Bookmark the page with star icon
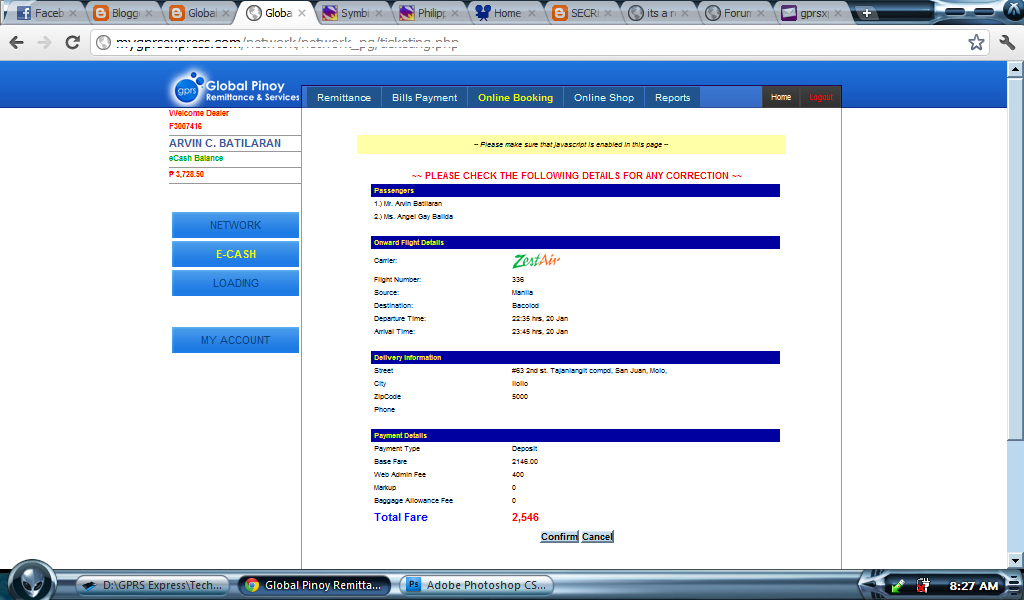The width and height of the screenshot is (1024, 600). tap(976, 42)
